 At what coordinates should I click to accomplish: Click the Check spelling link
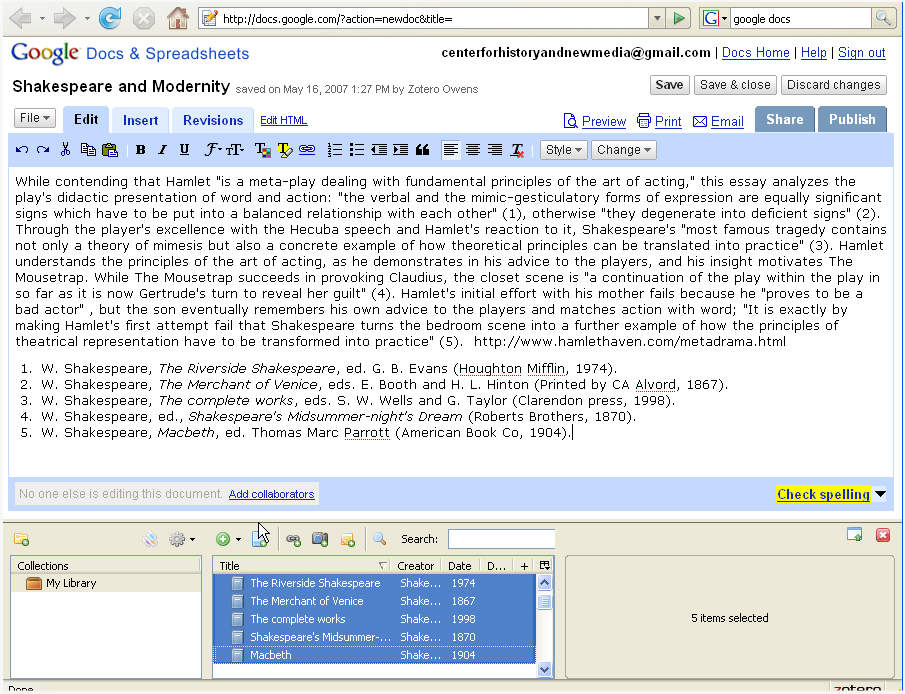(823, 494)
